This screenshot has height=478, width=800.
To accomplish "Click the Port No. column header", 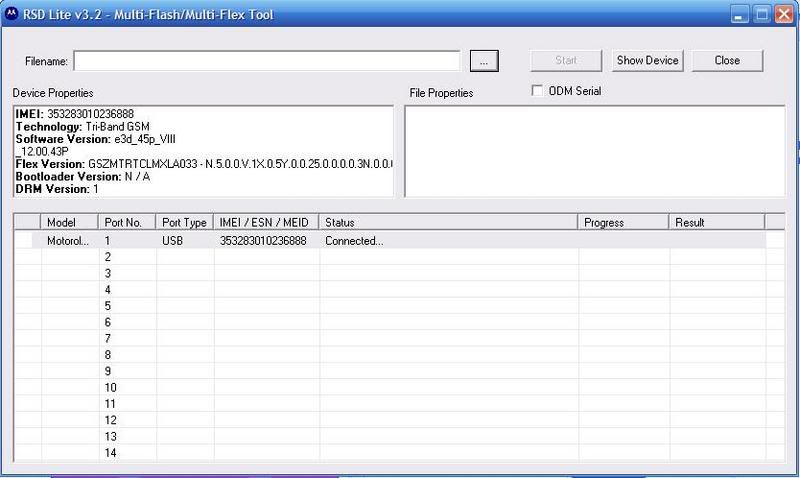I will (x=127, y=222).
